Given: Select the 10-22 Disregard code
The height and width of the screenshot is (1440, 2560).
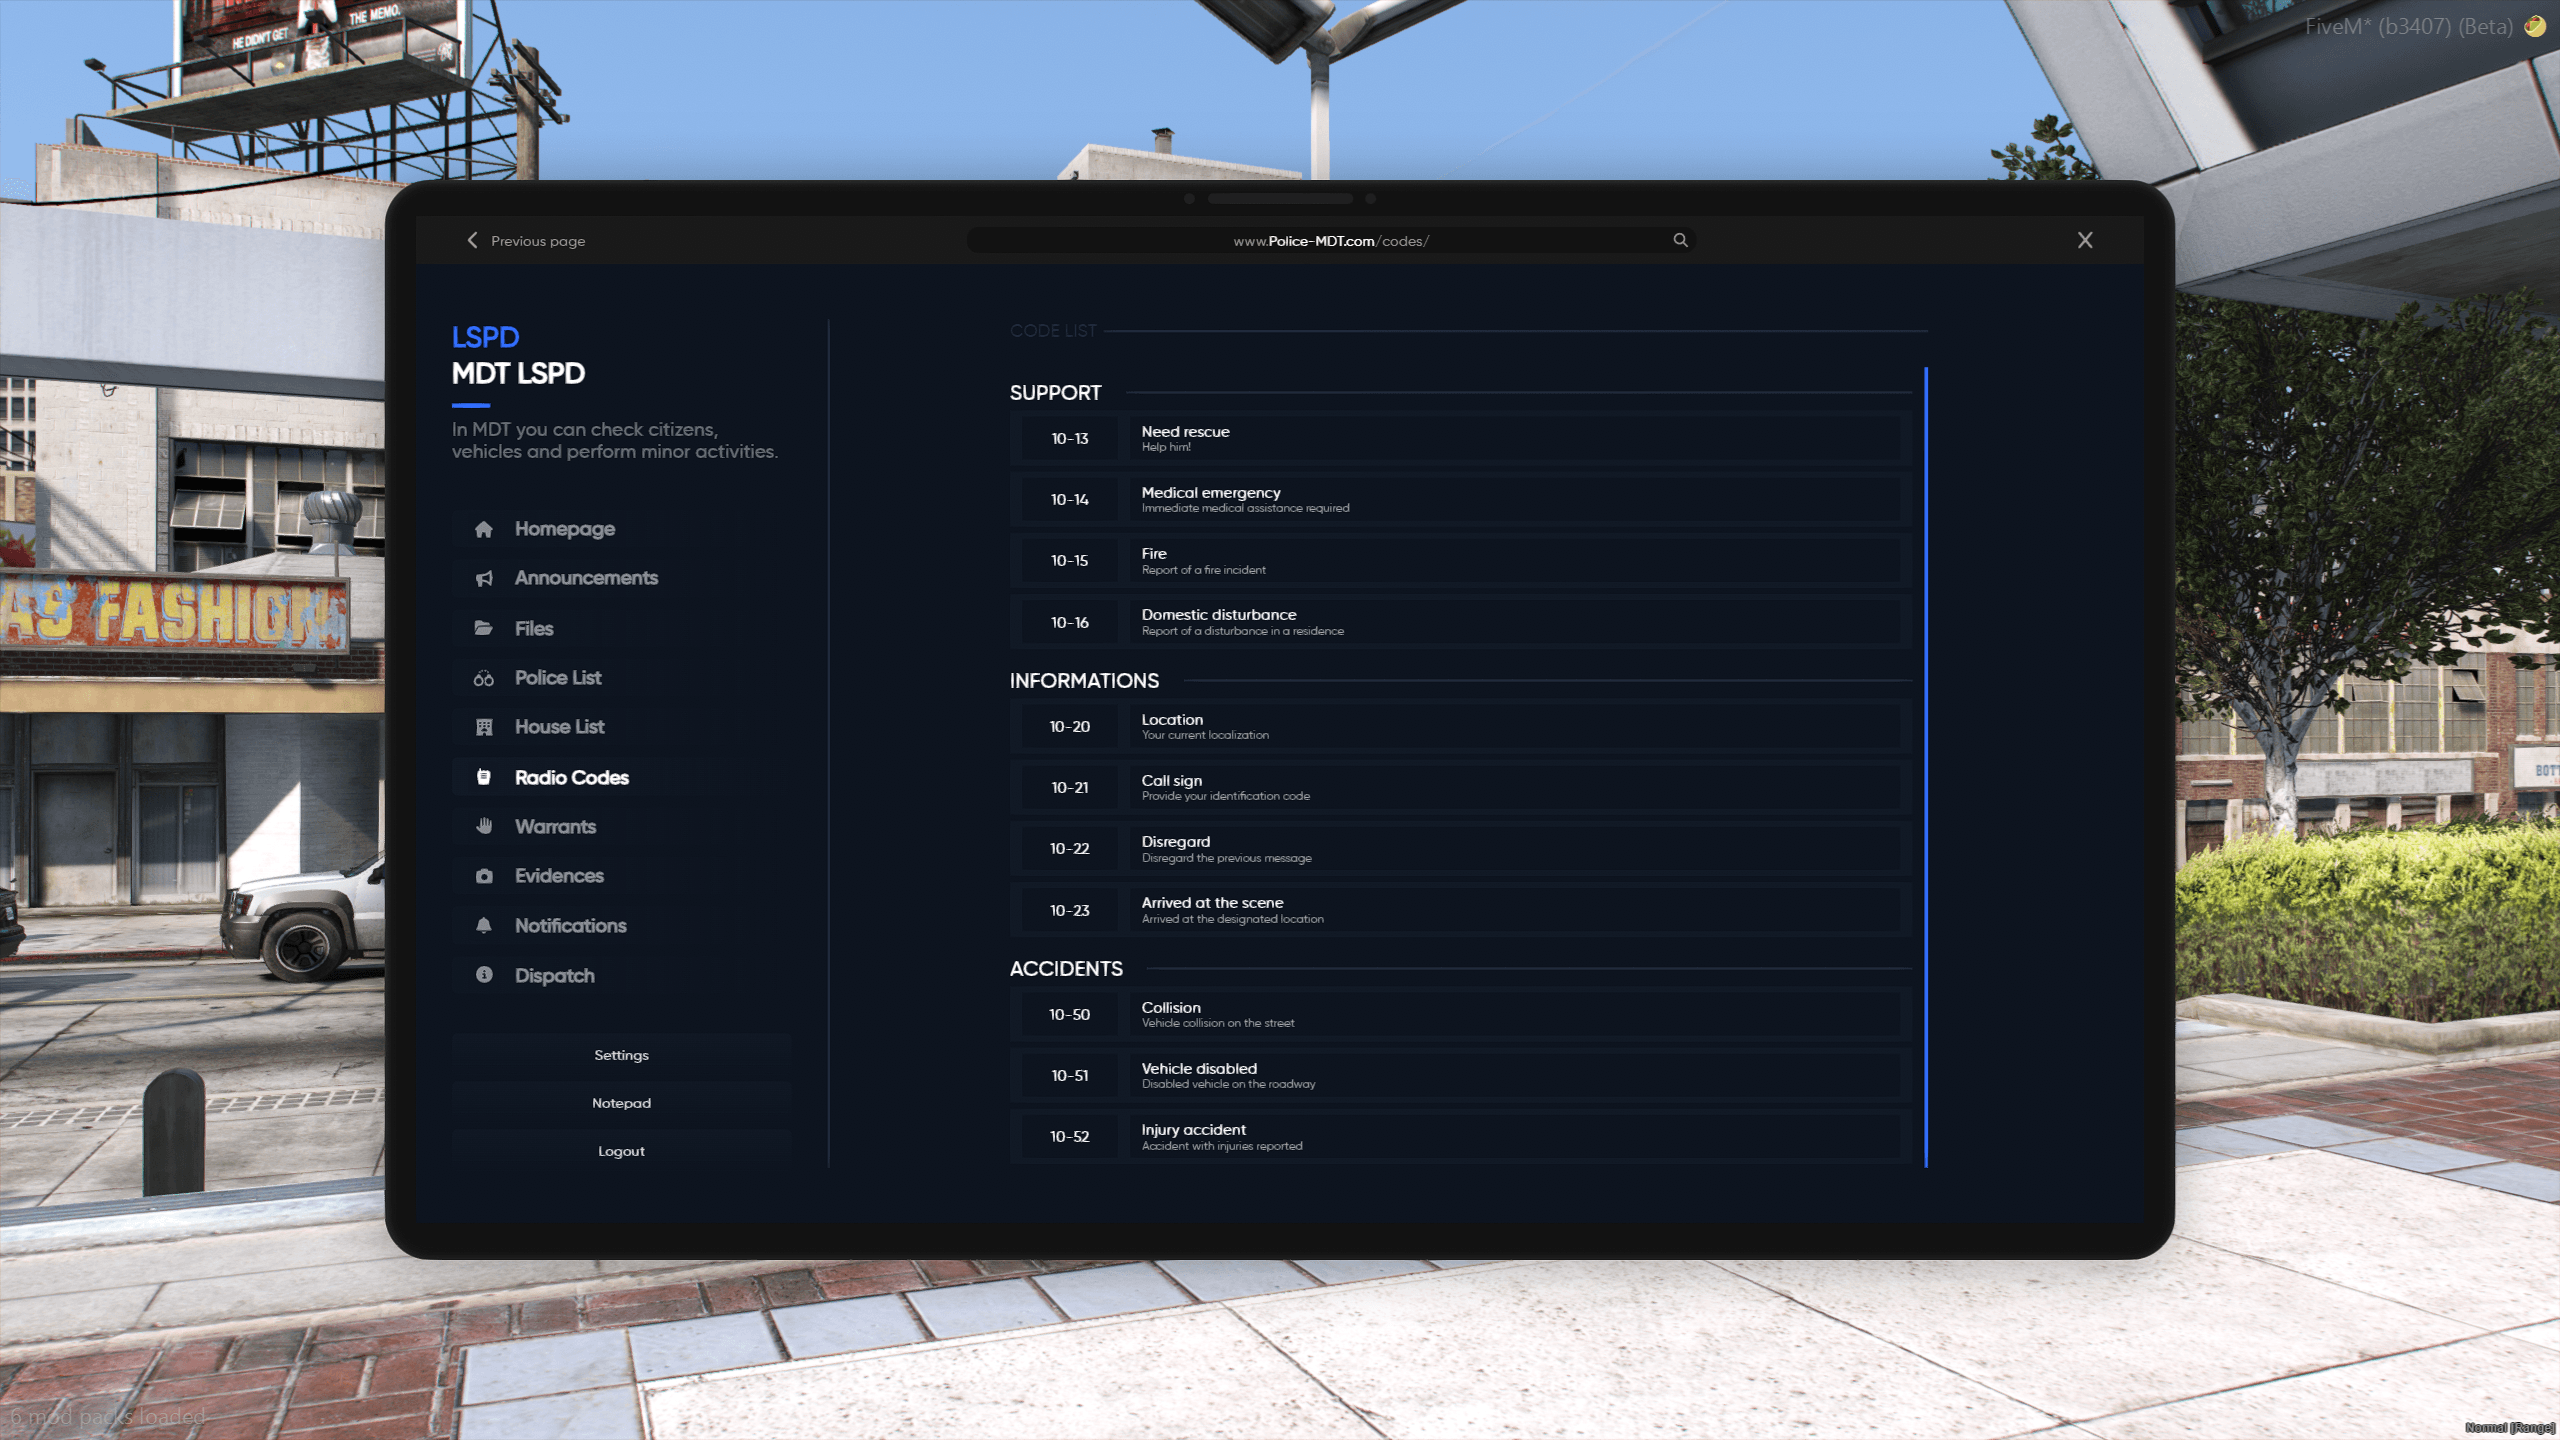Looking at the screenshot, I should [x=1460, y=849].
